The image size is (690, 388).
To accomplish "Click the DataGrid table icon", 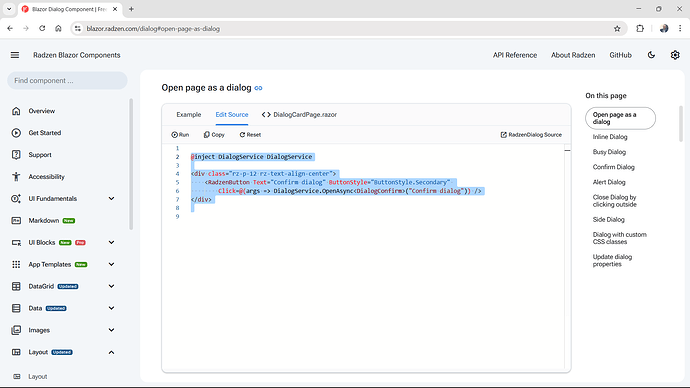I will point(16,286).
